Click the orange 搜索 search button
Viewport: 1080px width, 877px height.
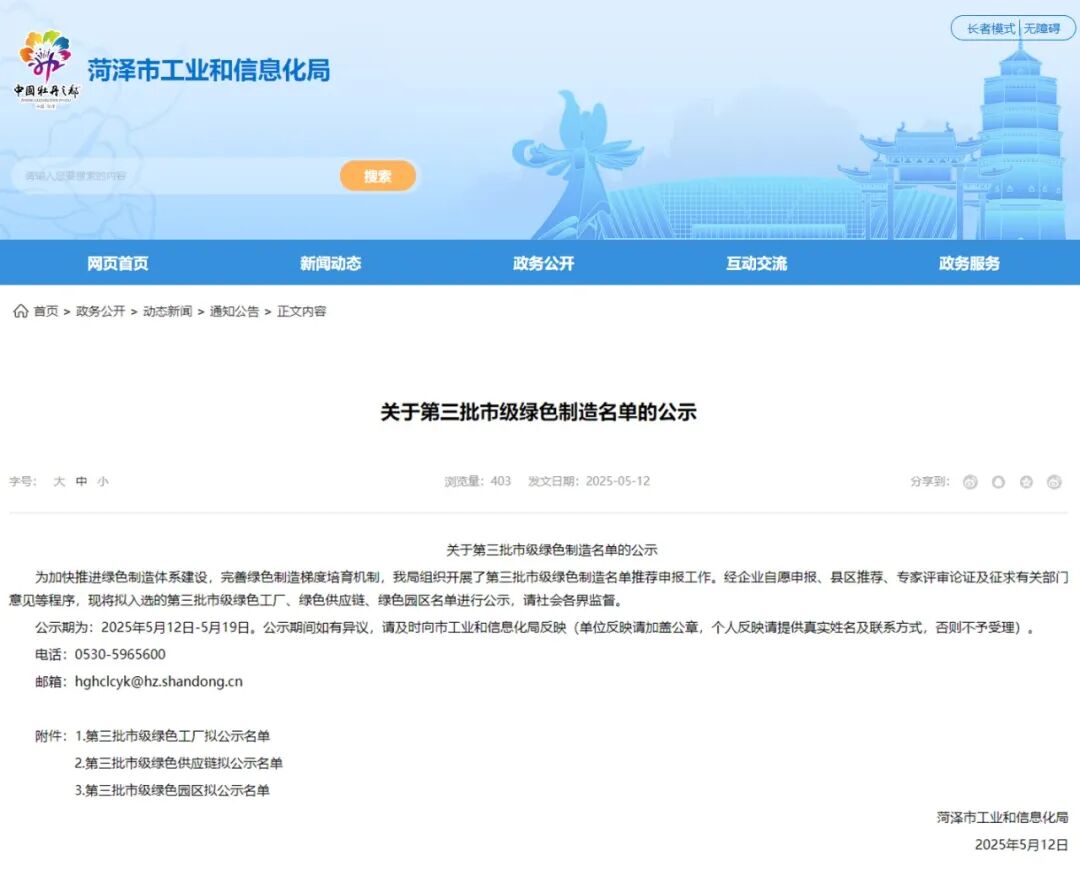[x=378, y=176]
